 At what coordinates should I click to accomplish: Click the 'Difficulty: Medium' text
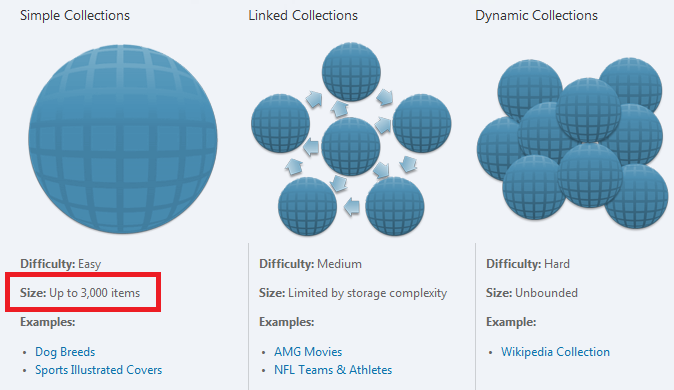(x=310, y=264)
